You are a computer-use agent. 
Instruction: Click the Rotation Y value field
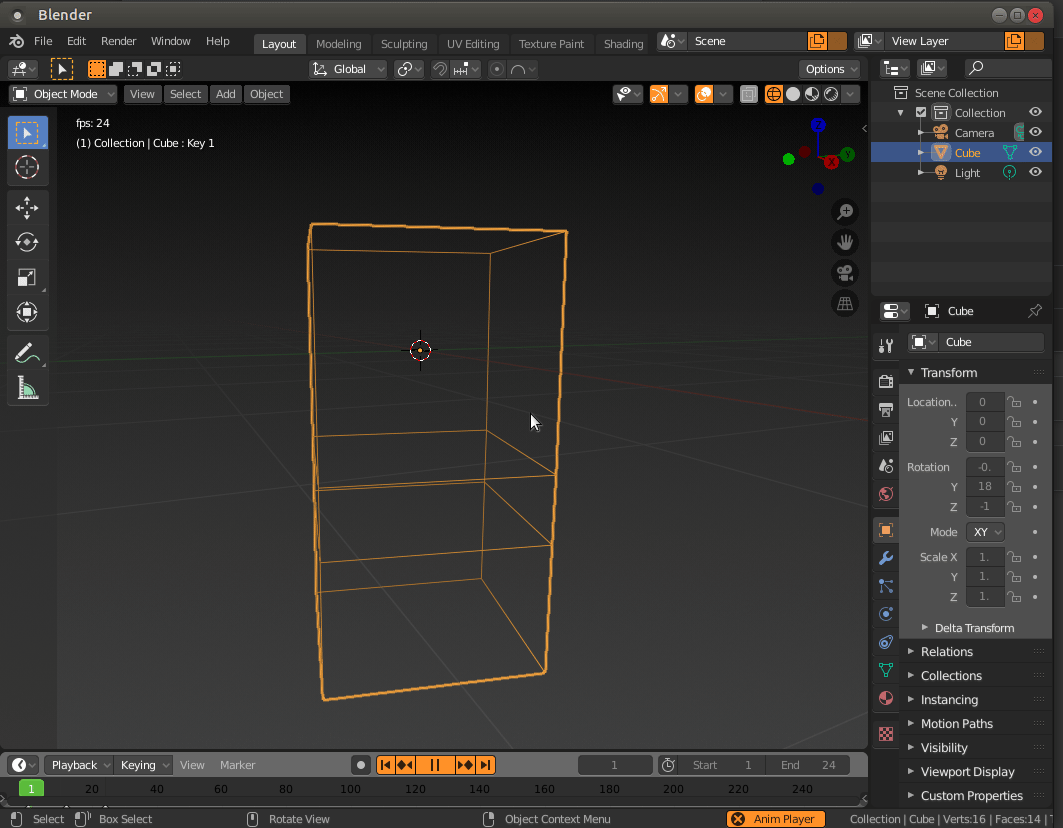click(x=984, y=486)
